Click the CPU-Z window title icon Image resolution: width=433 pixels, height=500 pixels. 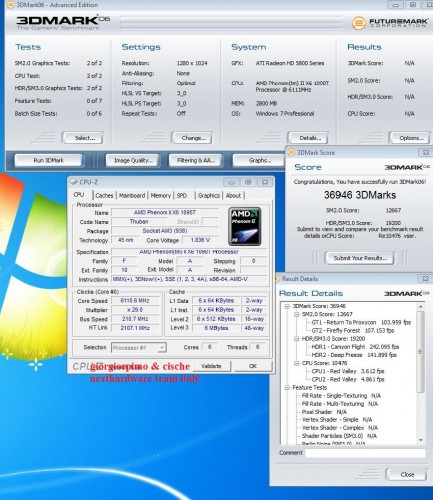[x=73, y=182]
